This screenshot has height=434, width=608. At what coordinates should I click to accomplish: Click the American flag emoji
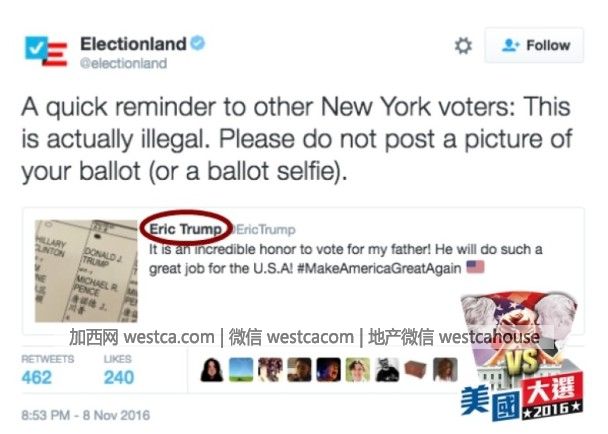pos(475,267)
